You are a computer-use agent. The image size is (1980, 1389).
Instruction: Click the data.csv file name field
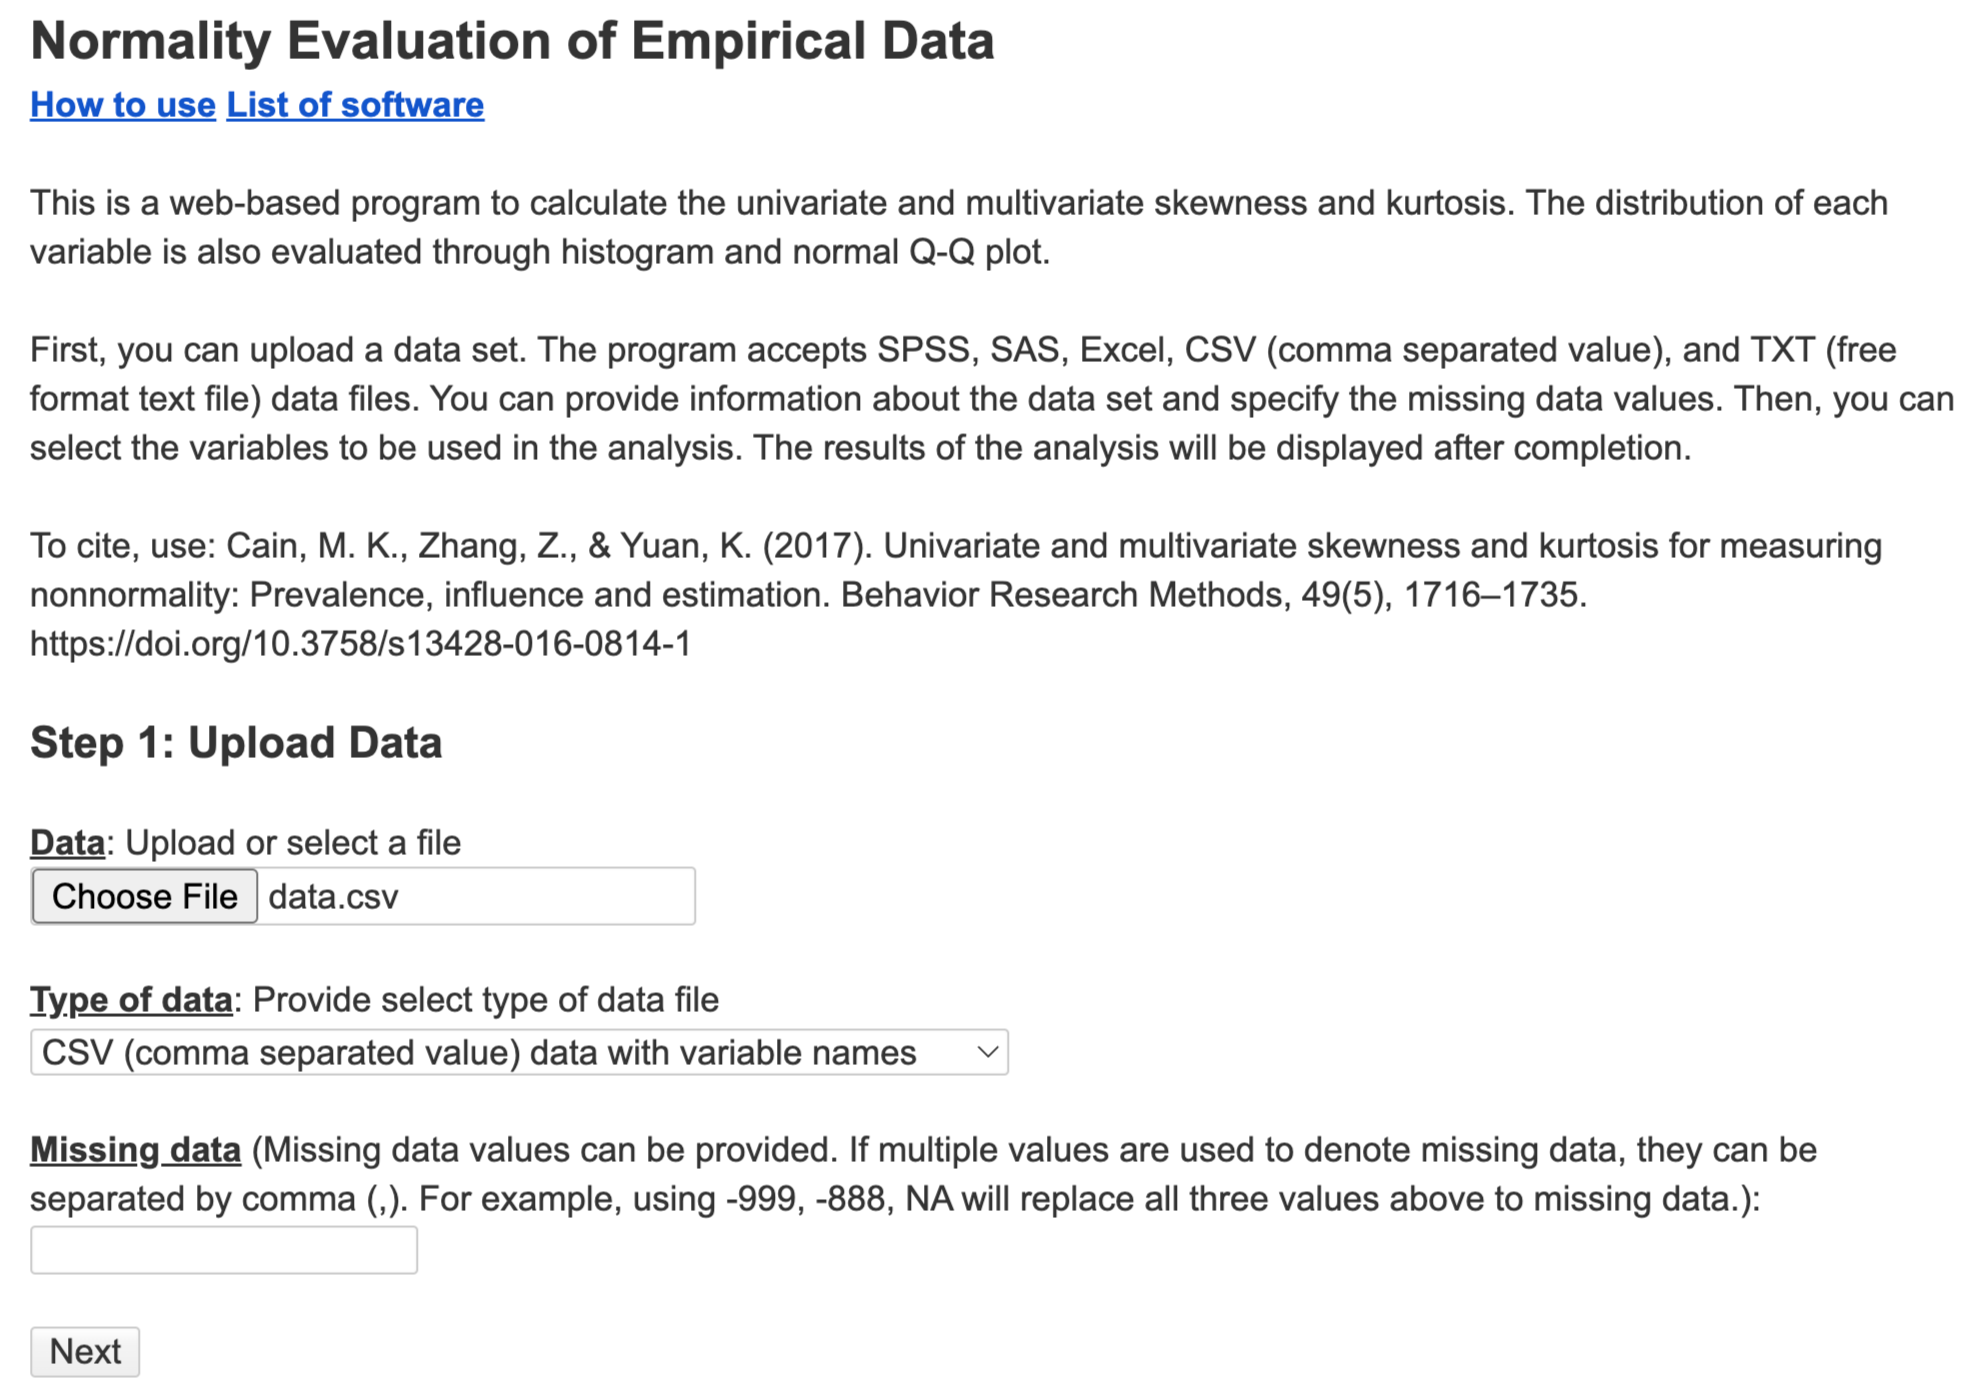click(x=475, y=896)
